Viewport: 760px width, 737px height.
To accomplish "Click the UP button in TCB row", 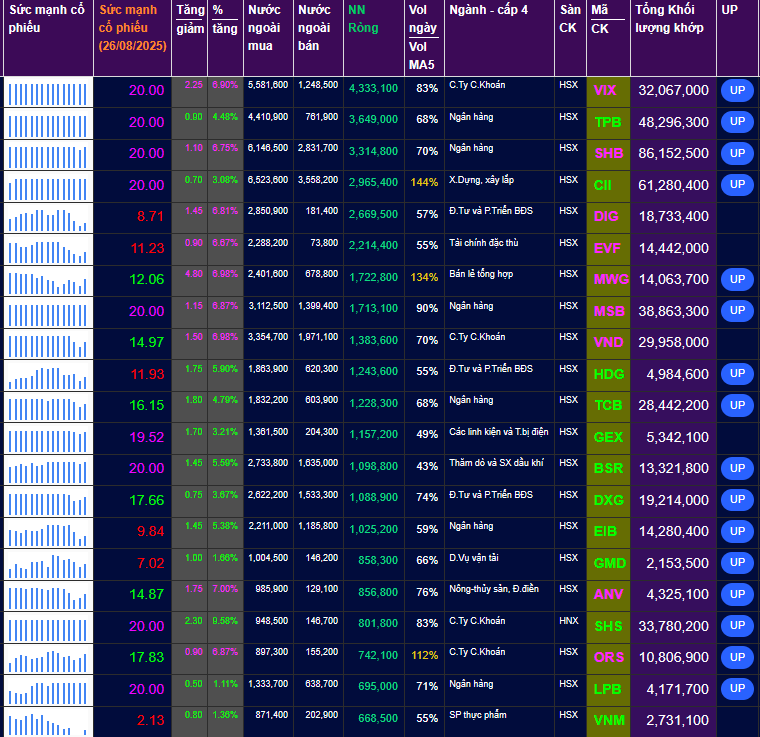I will (x=737, y=405).
